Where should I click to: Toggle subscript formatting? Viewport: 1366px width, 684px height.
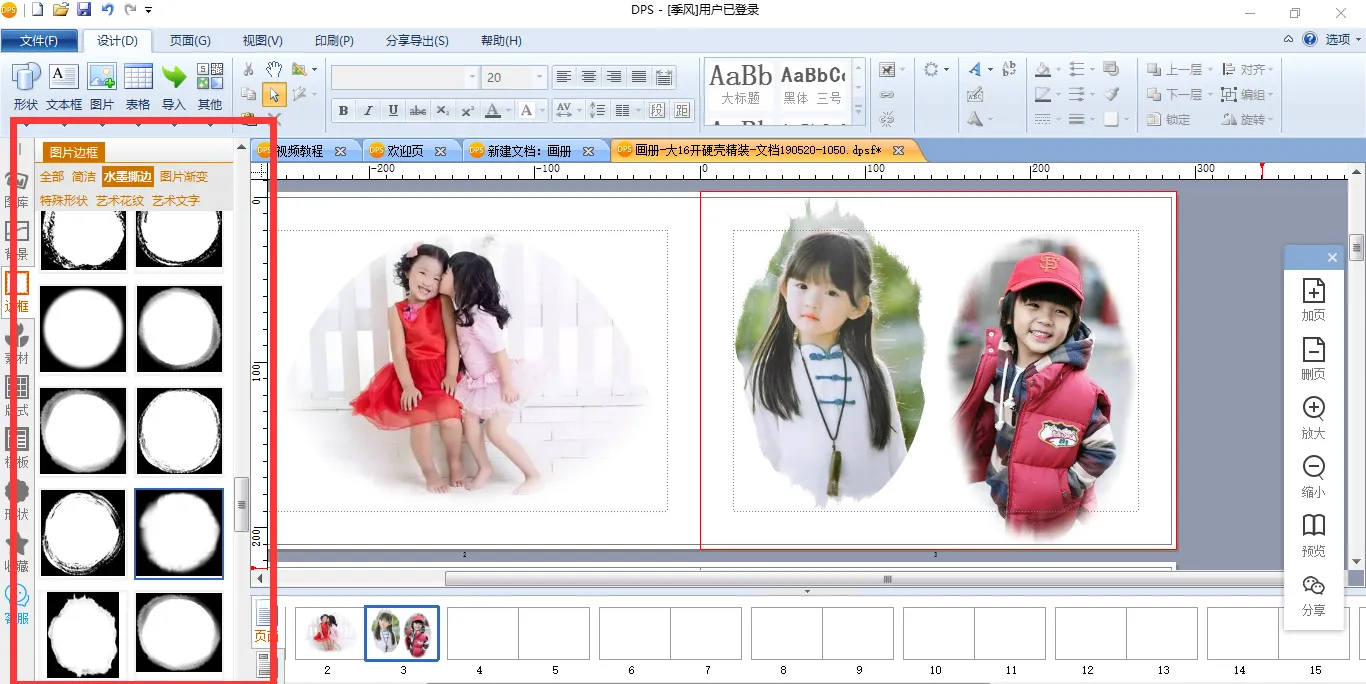(443, 110)
